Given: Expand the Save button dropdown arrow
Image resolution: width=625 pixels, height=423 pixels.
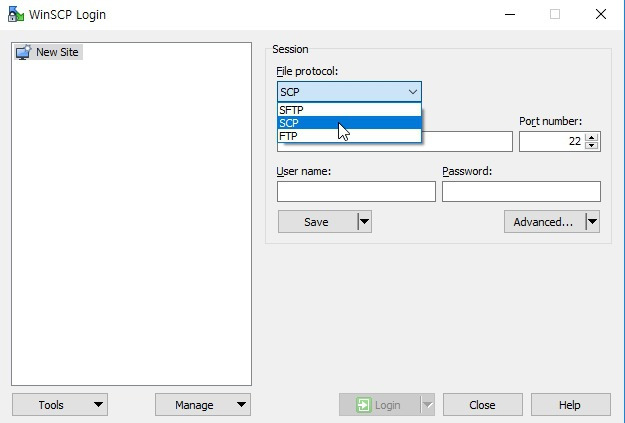Looking at the screenshot, I should pyautogui.click(x=364, y=222).
